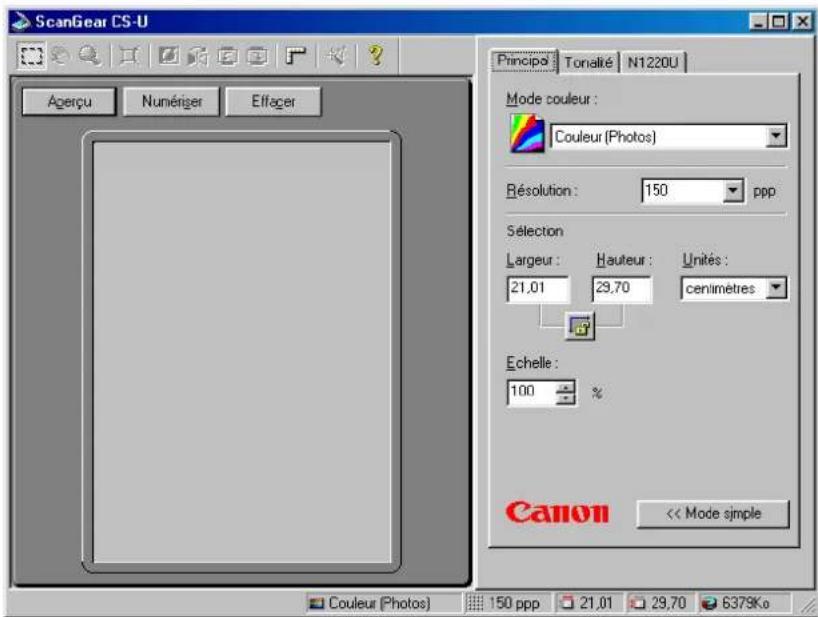Click inside the scan preview area
Image resolution: width=818 pixels, height=617 pixels.
click(x=242, y=352)
